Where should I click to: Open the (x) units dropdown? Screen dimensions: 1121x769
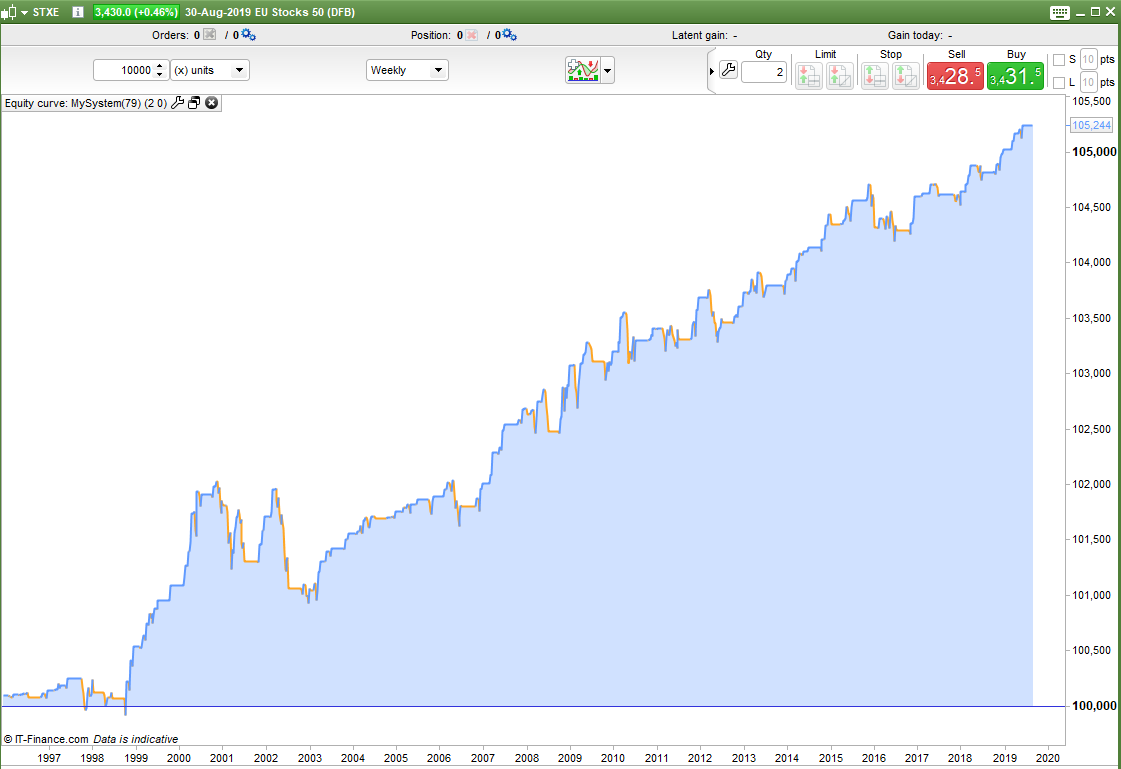pos(209,70)
